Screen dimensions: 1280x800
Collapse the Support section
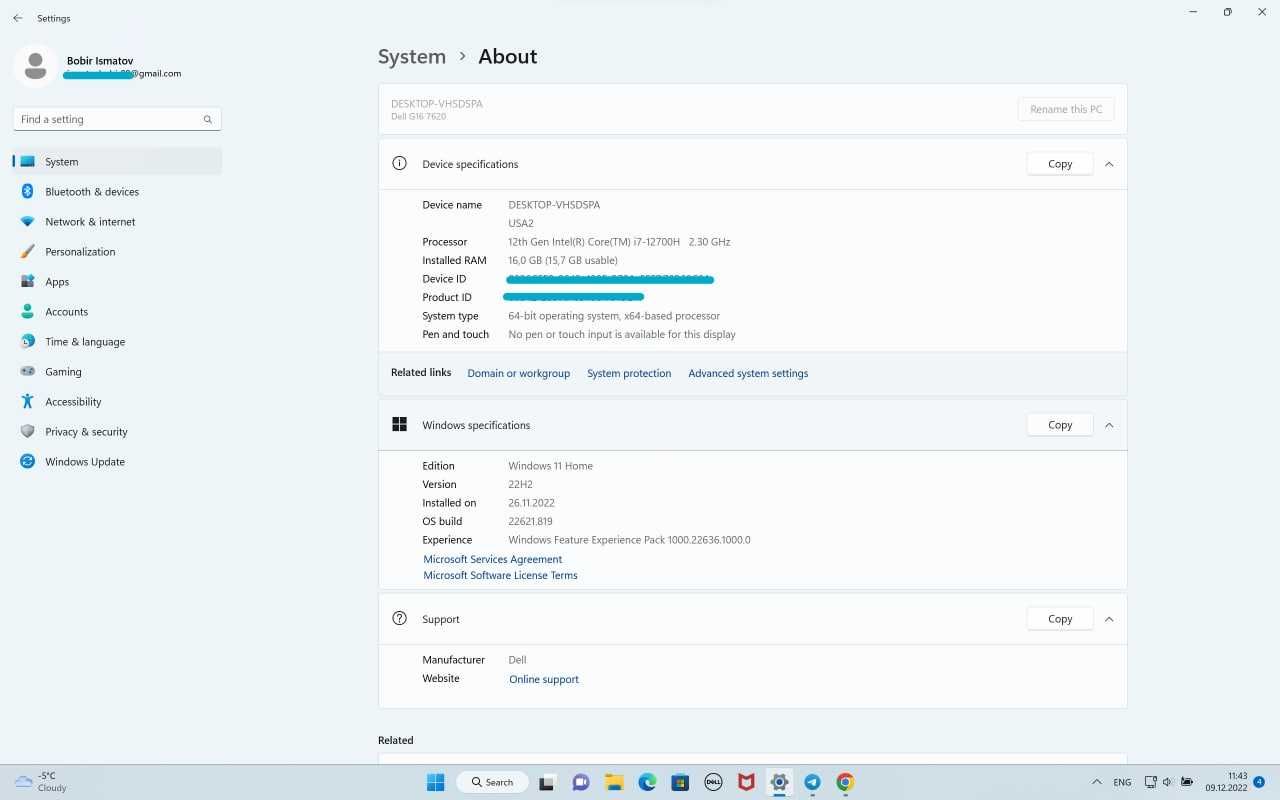[1109, 619]
